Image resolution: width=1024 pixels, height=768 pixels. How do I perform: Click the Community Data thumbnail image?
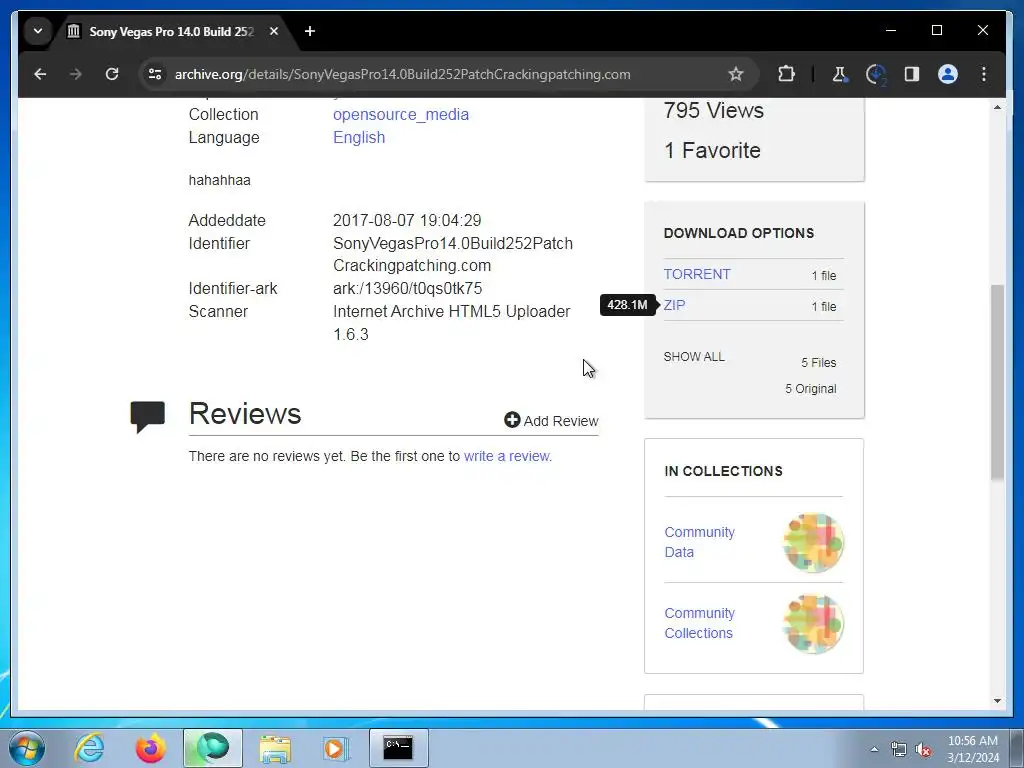pos(814,543)
